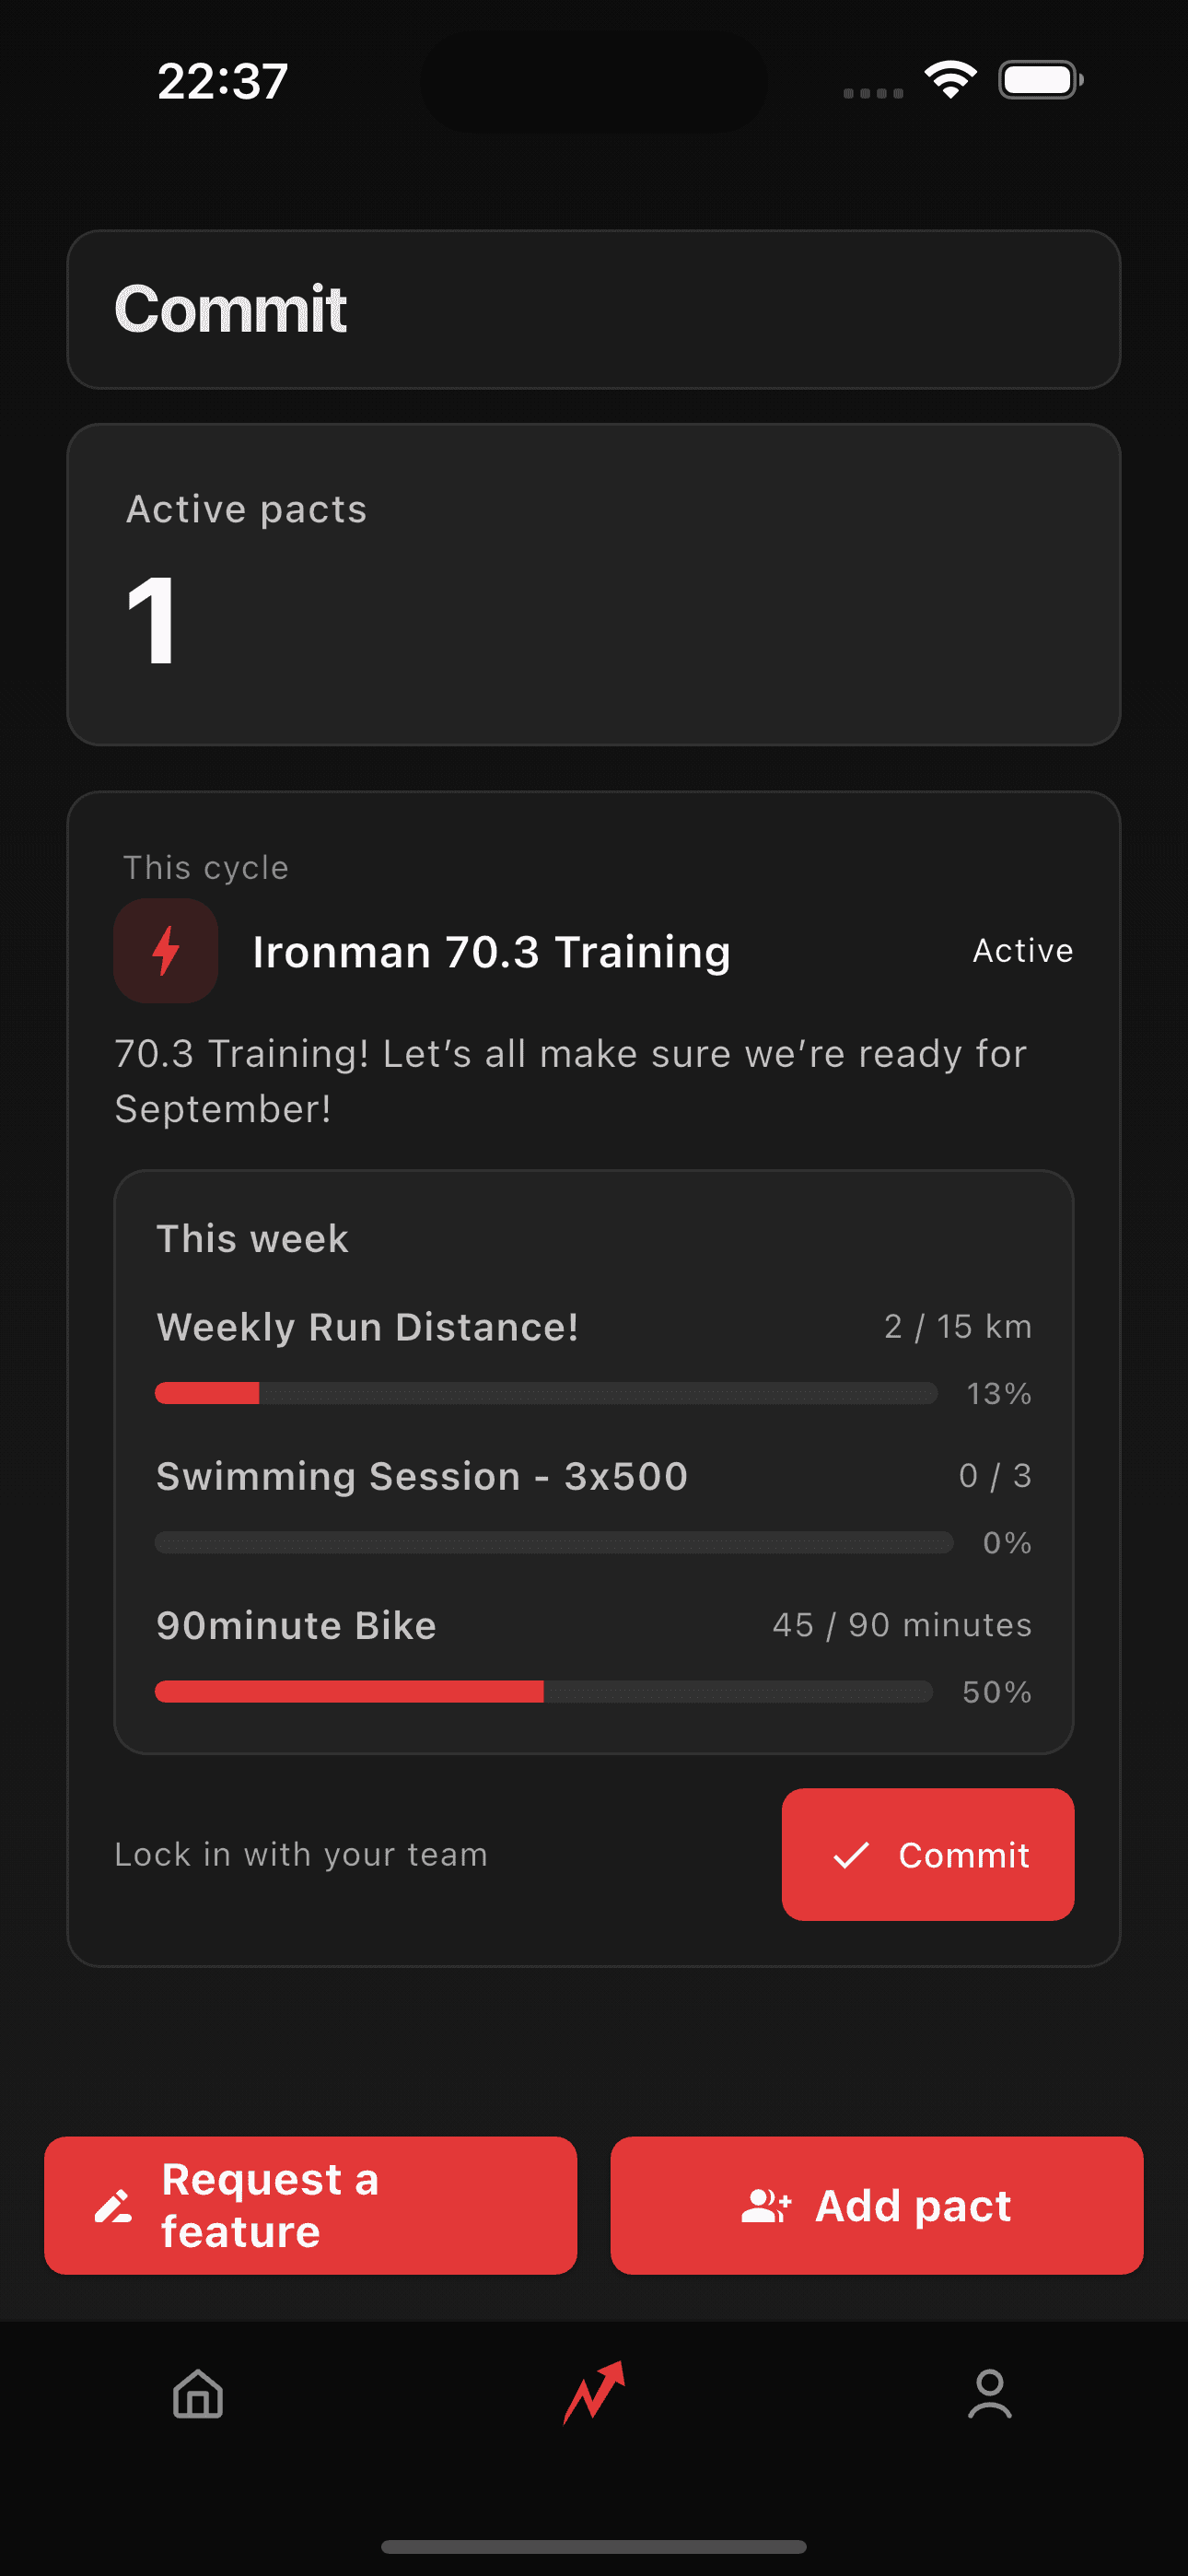Tap the Commit screen header

[231, 309]
